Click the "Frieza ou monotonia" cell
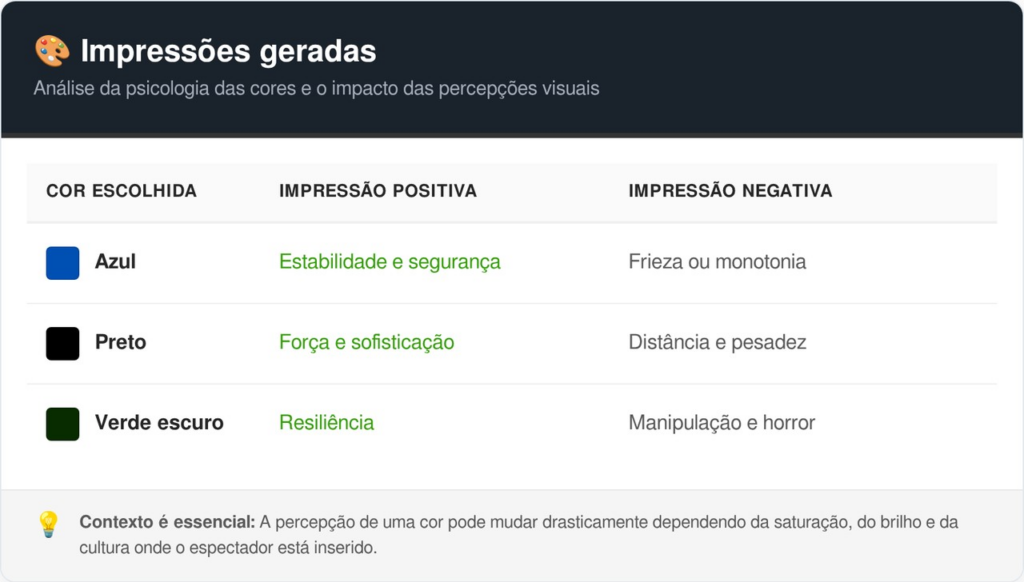The height and width of the screenshot is (582, 1024). tap(717, 262)
